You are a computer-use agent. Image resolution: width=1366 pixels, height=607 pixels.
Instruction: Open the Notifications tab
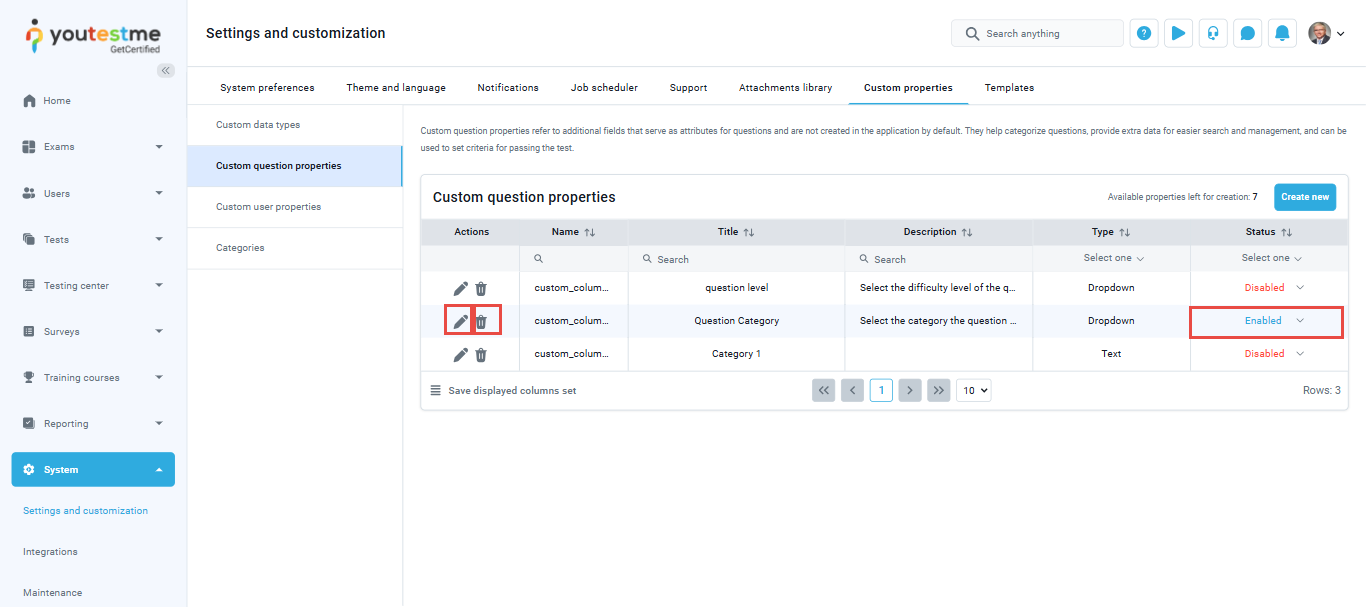coord(508,88)
